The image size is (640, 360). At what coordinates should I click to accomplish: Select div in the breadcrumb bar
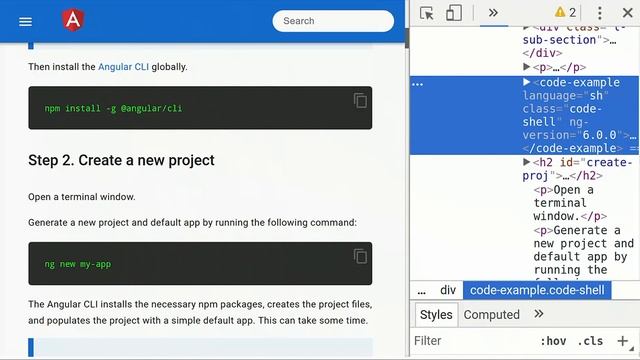click(x=448, y=290)
